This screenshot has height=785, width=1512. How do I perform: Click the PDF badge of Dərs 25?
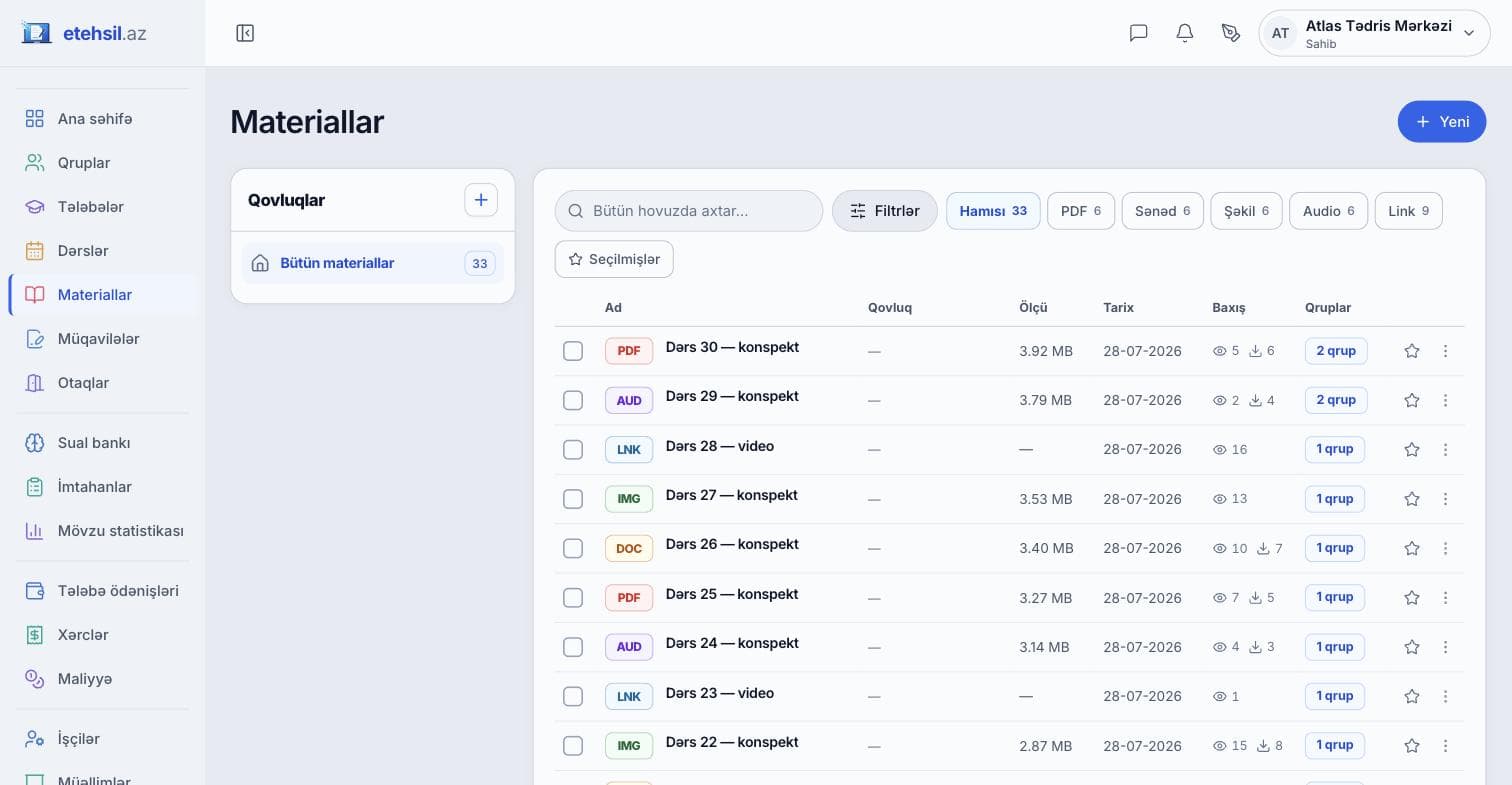click(x=629, y=598)
